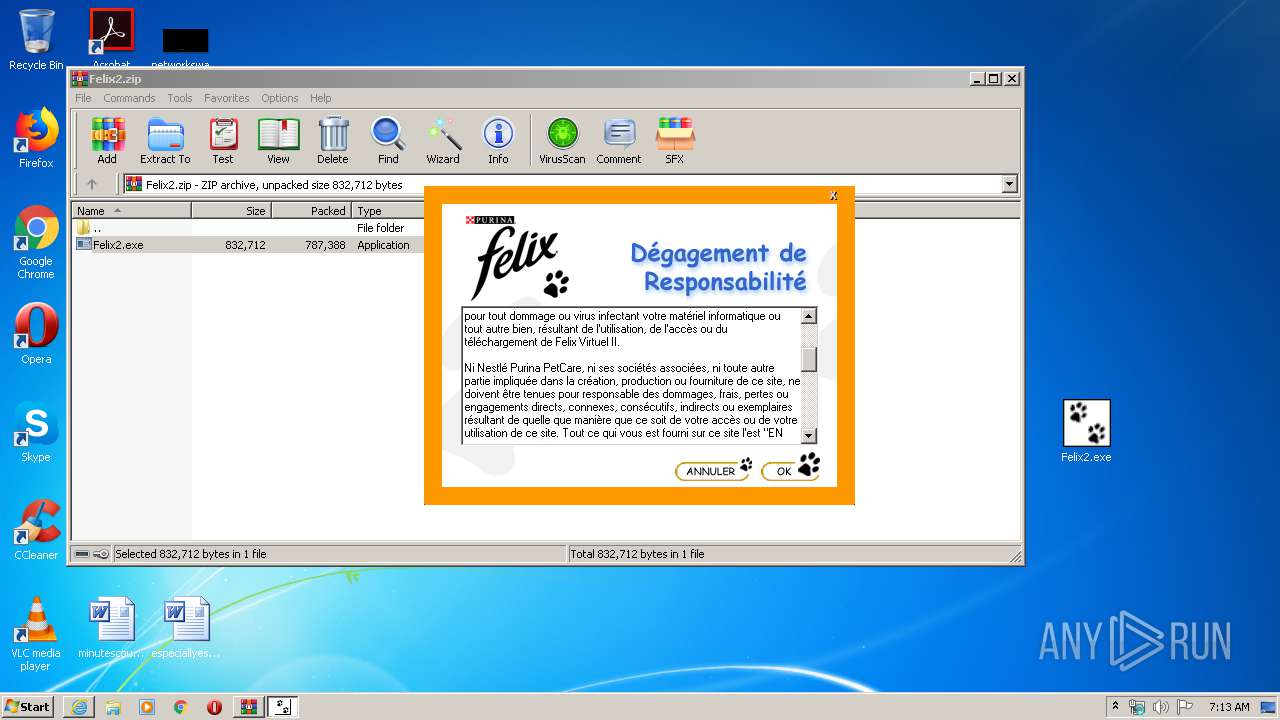Click the Test archive icon
The image size is (1280, 720).
(x=223, y=140)
